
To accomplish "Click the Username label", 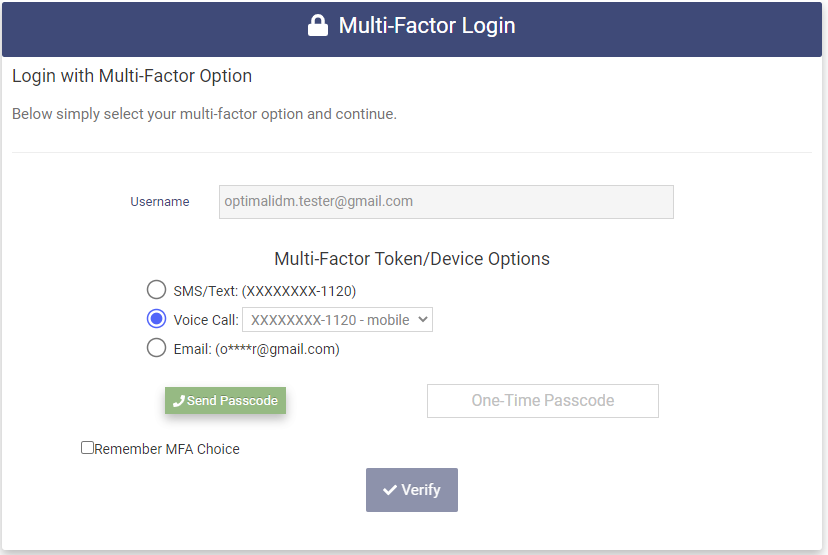I will [159, 202].
